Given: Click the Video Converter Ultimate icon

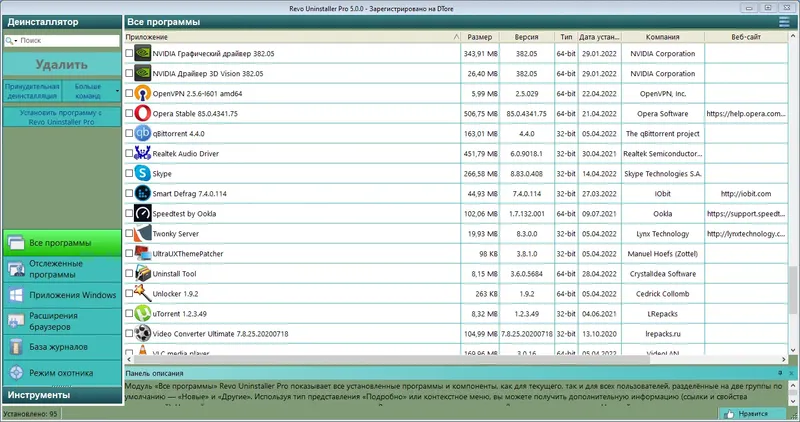Looking at the screenshot, I should tap(142, 334).
